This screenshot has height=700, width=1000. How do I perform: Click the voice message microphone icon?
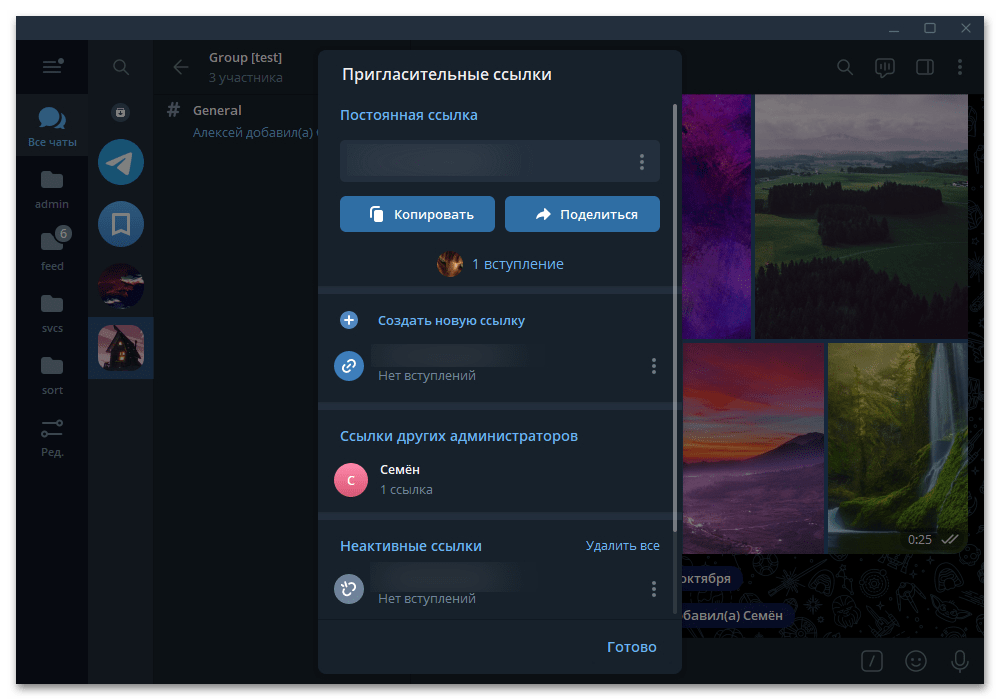tap(960, 661)
